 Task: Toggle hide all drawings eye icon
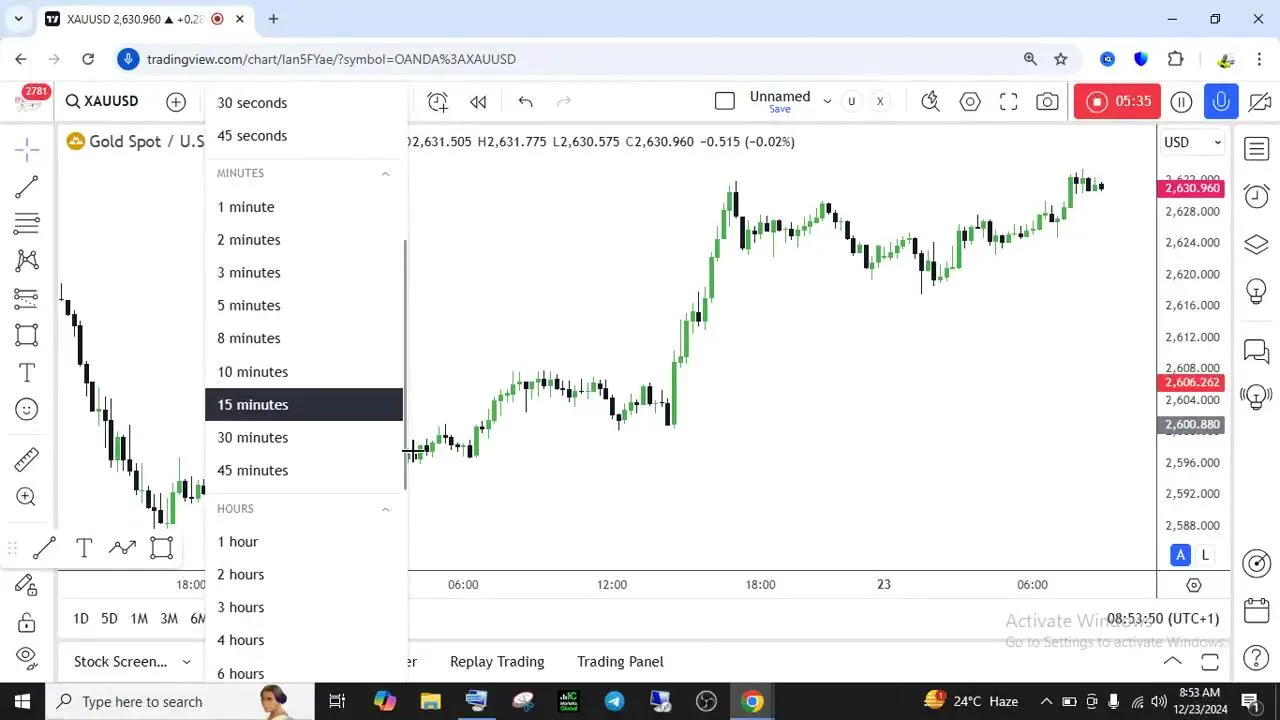pyautogui.click(x=27, y=658)
